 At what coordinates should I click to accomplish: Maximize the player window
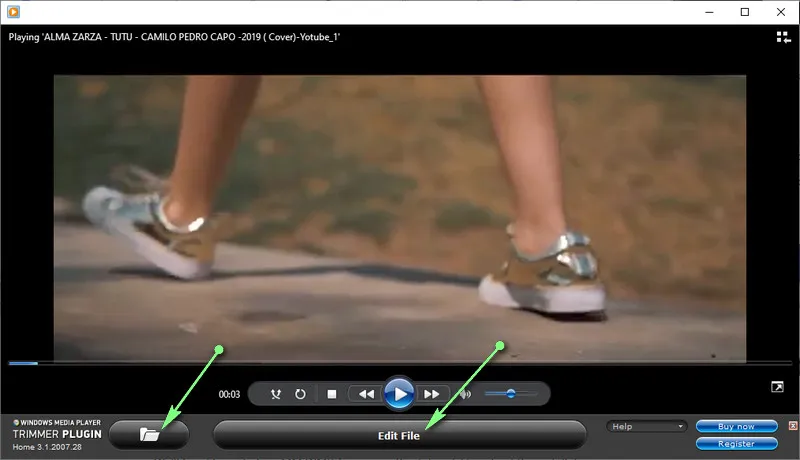tap(745, 12)
